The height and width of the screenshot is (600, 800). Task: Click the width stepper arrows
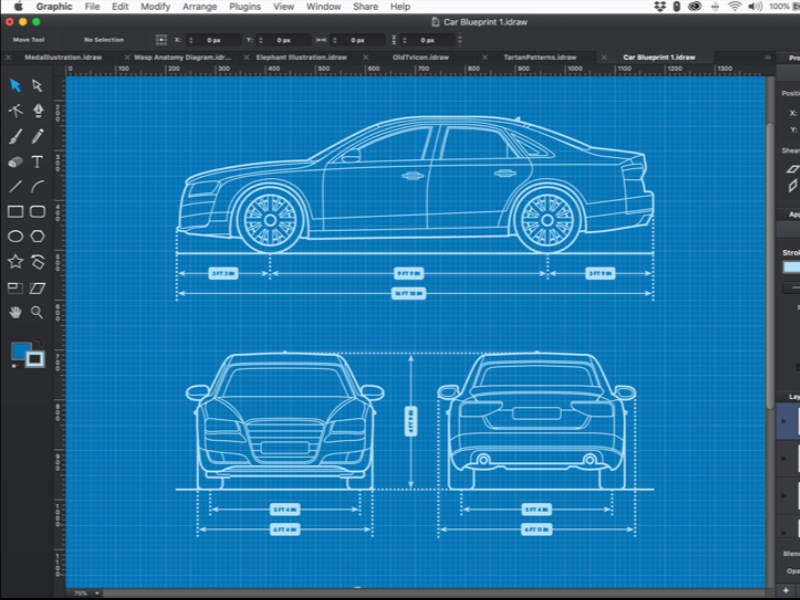[x=335, y=40]
